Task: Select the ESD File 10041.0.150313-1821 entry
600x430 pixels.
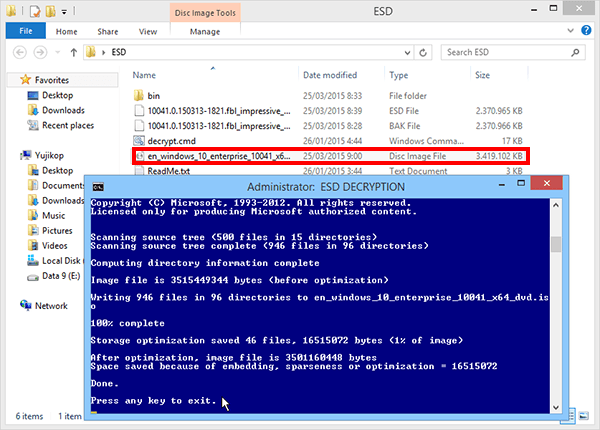Action: click(x=329, y=111)
